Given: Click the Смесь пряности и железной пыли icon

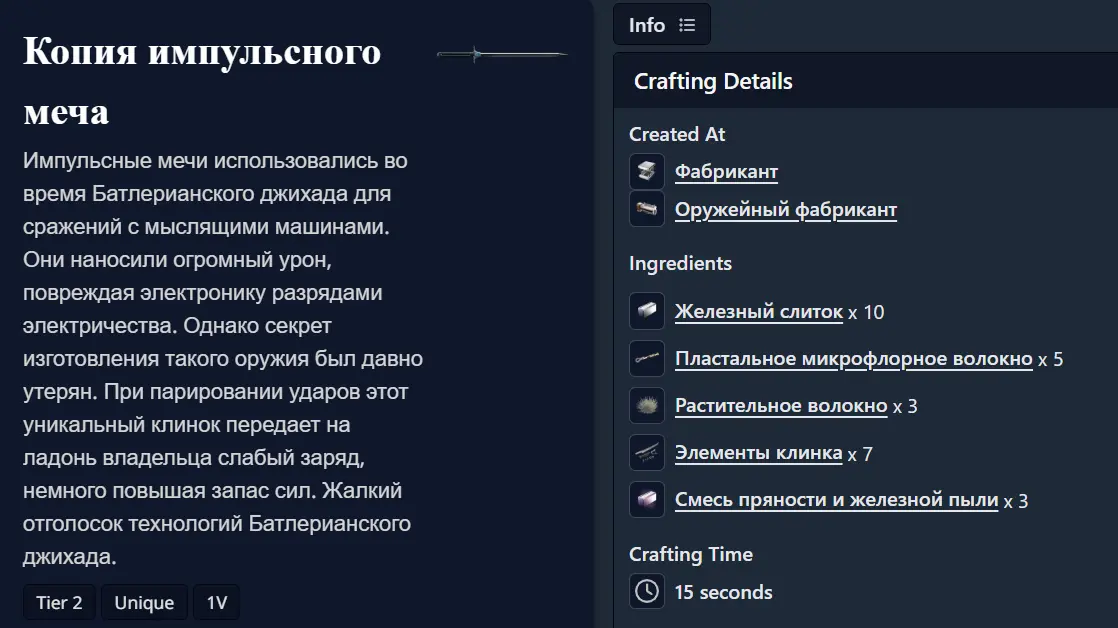Looking at the screenshot, I should pos(647,499).
